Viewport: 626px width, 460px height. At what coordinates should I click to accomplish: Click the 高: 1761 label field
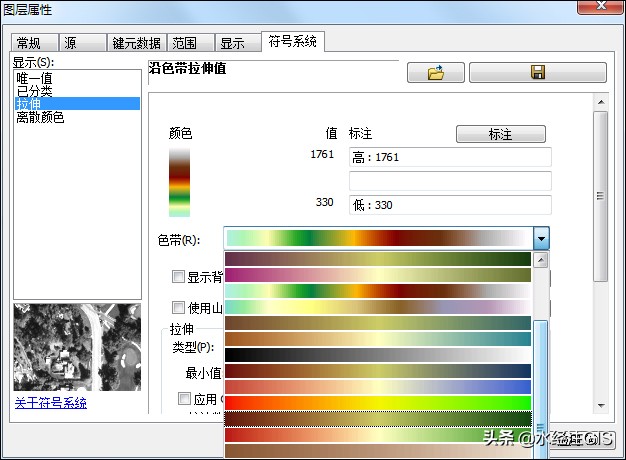point(449,157)
